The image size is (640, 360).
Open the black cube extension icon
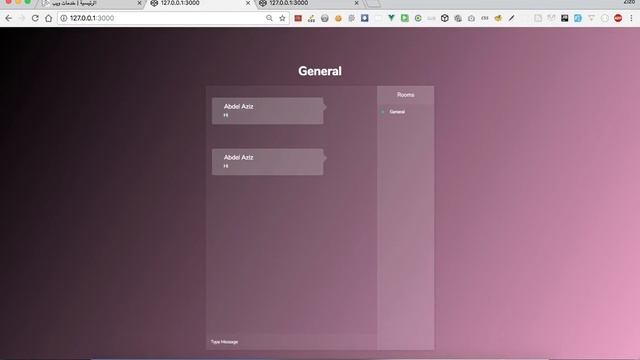tap(444, 18)
